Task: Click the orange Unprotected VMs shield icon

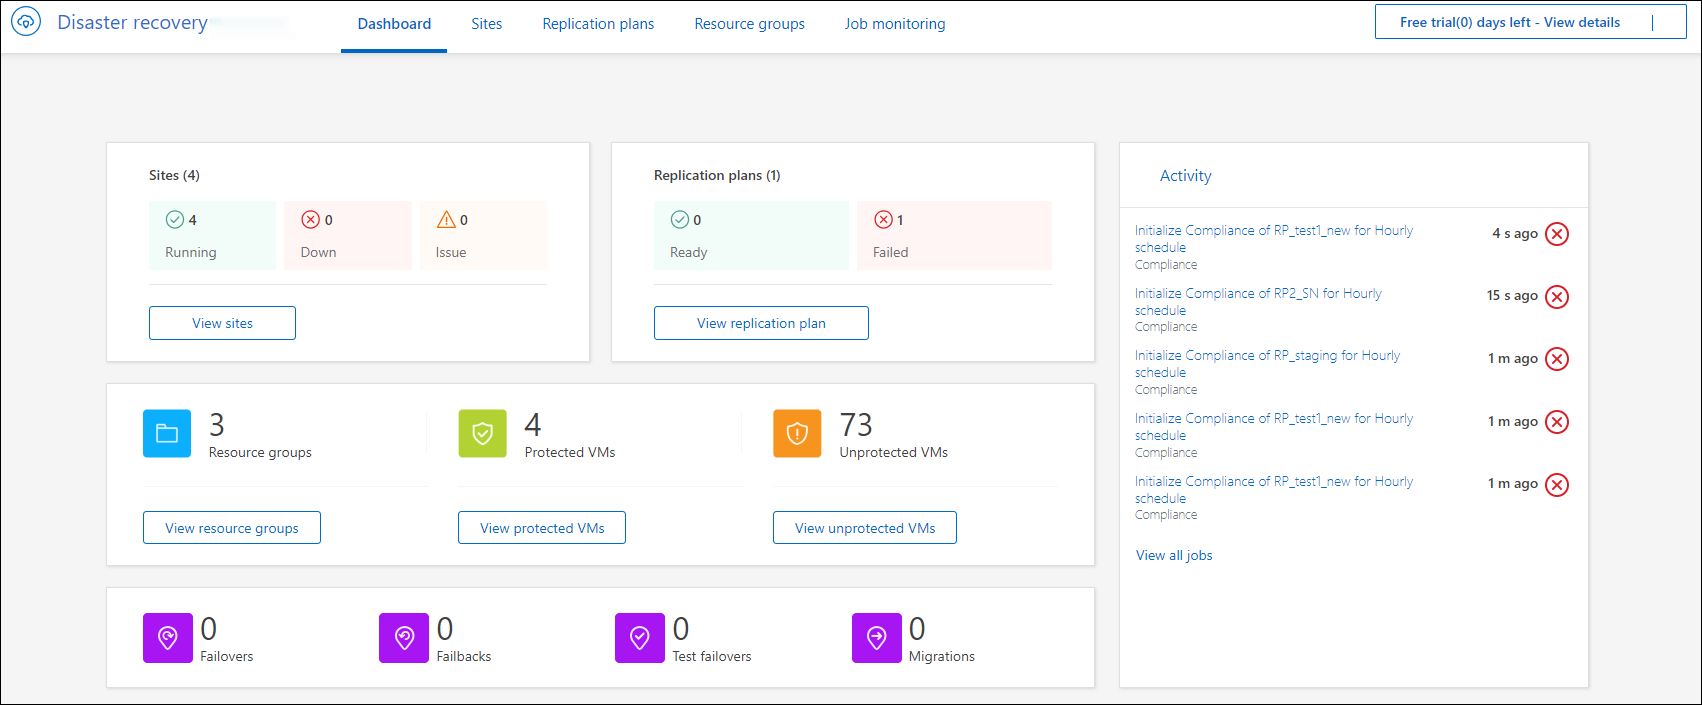Action: 797,433
